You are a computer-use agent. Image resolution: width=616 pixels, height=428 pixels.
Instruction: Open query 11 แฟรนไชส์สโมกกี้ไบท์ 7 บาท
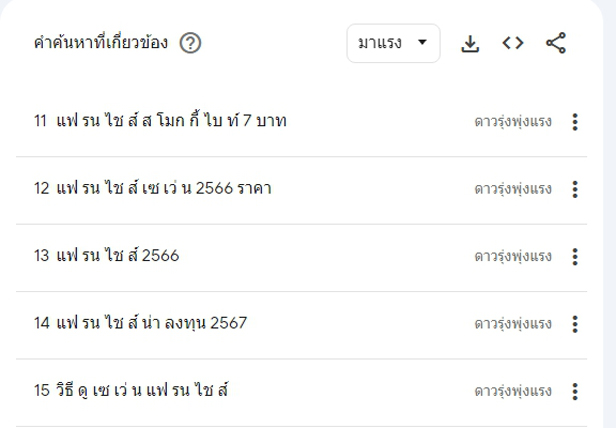pos(160,121)
